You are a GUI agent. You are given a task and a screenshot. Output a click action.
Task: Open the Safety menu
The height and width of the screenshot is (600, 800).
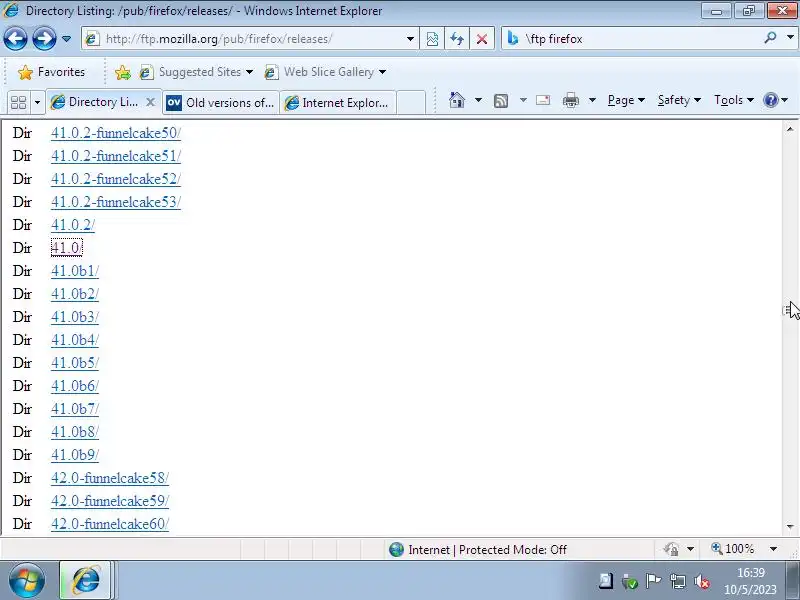(x=679, y=100)
